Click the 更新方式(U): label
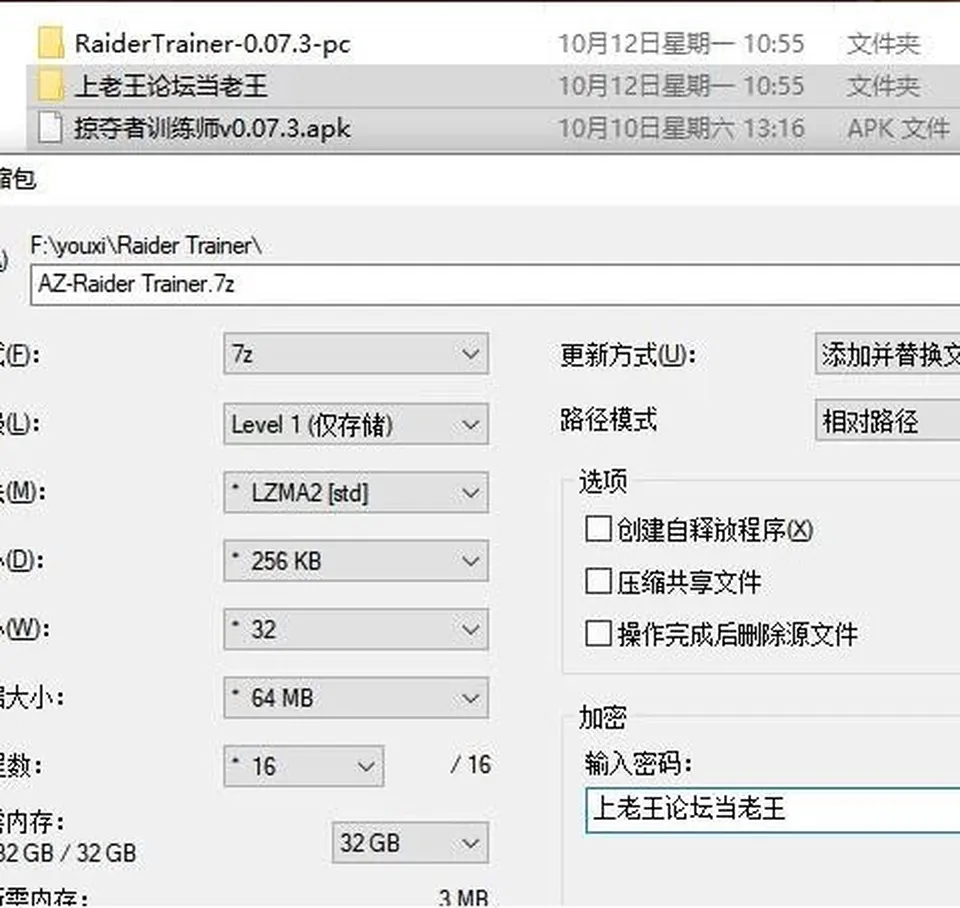 click(628, 355)
